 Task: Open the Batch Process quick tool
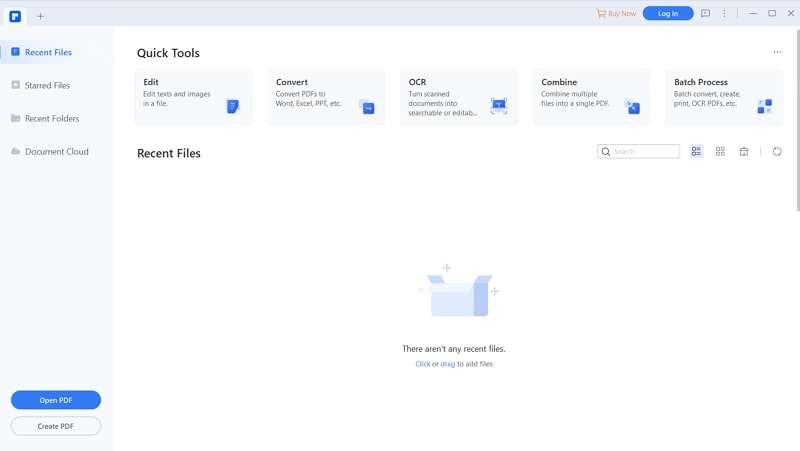click(x=724, y=97)
